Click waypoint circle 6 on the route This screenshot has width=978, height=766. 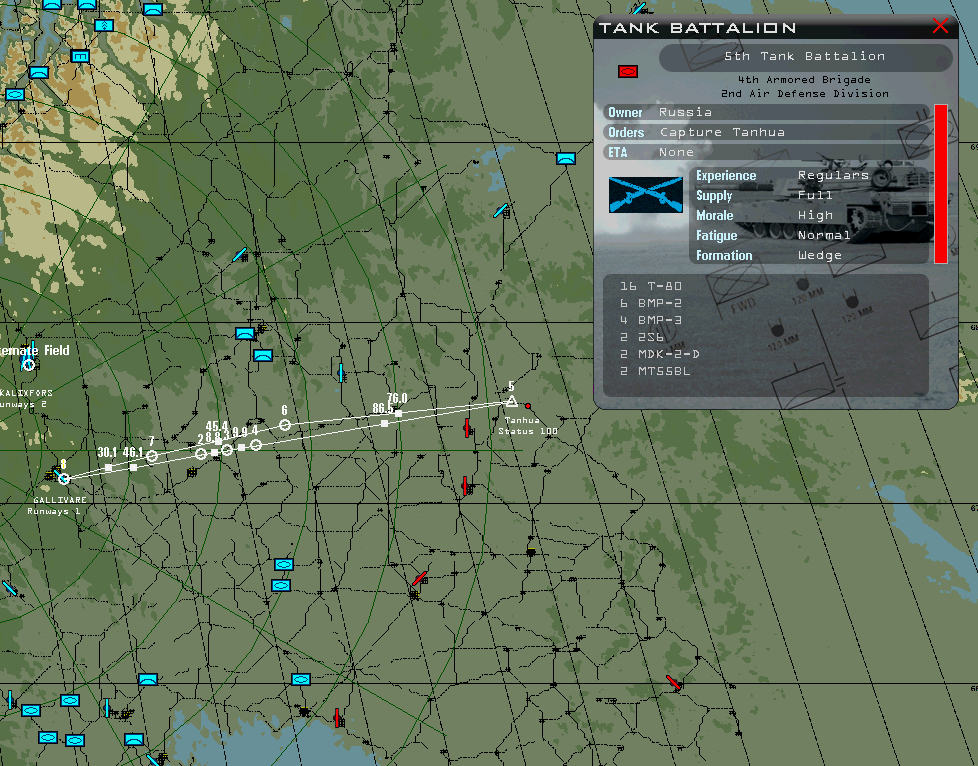tap(284, 425)
